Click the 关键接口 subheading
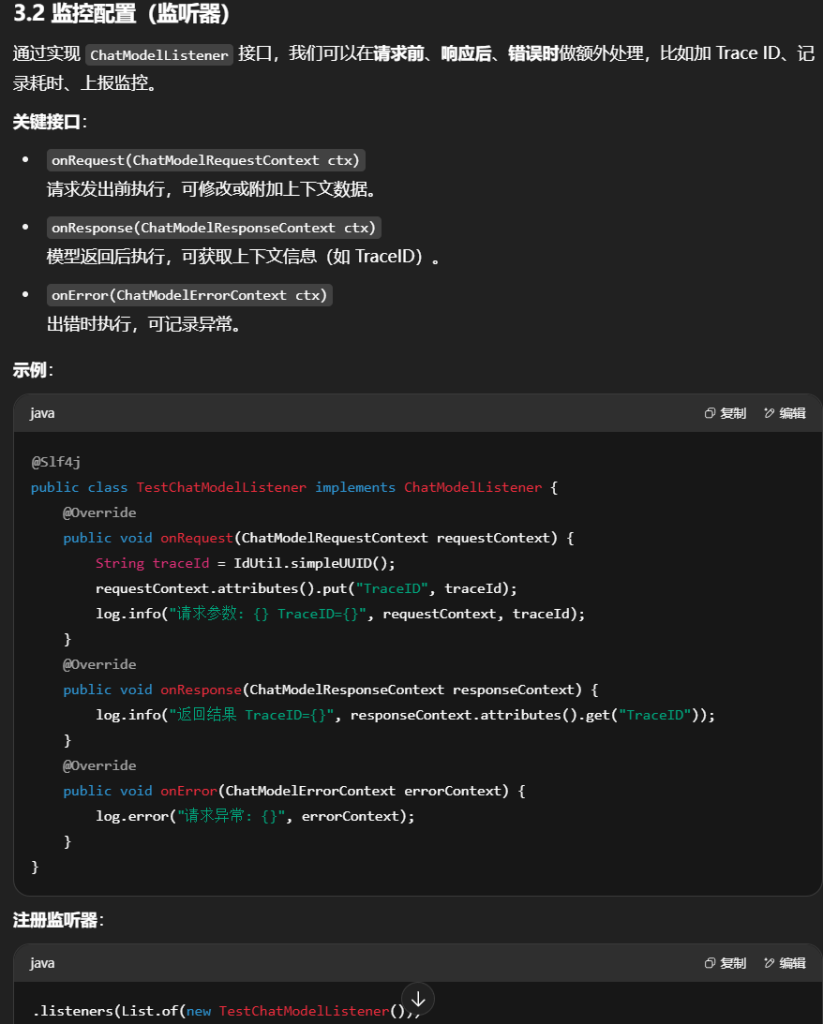This screenshot has height=1024, width=823. (x=49, y=122)
